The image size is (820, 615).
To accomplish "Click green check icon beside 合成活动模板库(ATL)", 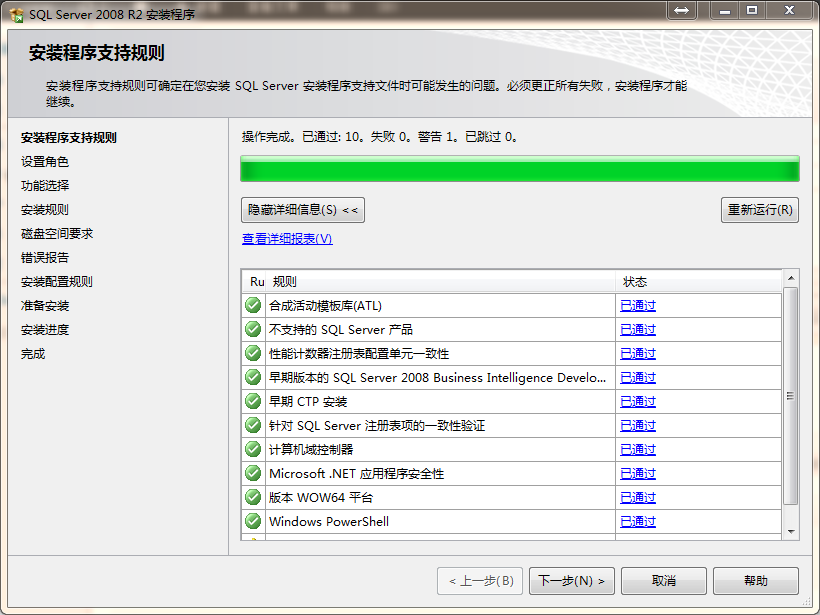I will pyautogui.click(x=253, y=306).
